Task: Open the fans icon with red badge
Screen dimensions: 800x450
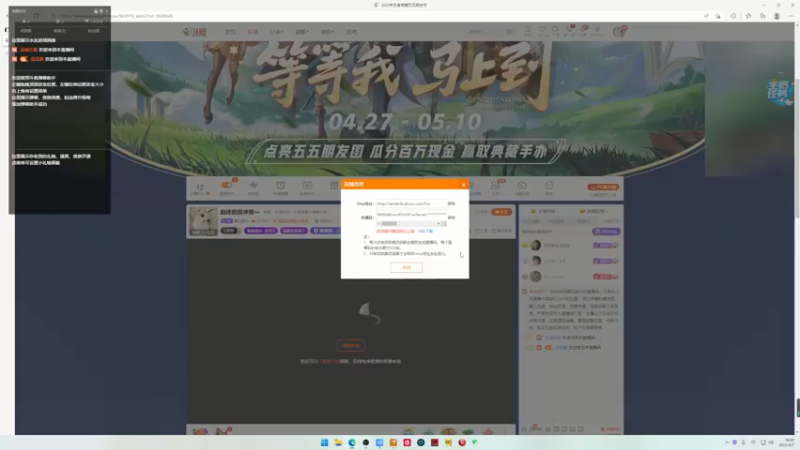Action: click(x=495, y=185)
